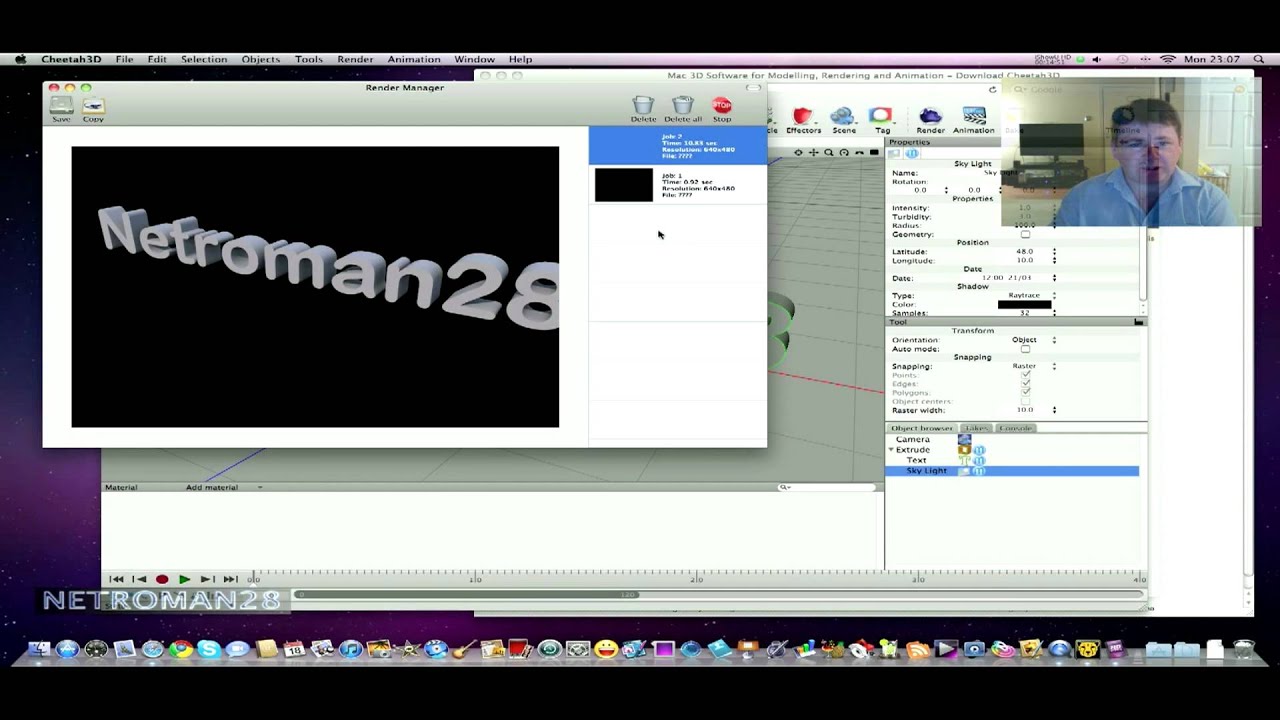1280x720 pixels.
Task: Click the material tag on Text row
Action: (979, 460)
